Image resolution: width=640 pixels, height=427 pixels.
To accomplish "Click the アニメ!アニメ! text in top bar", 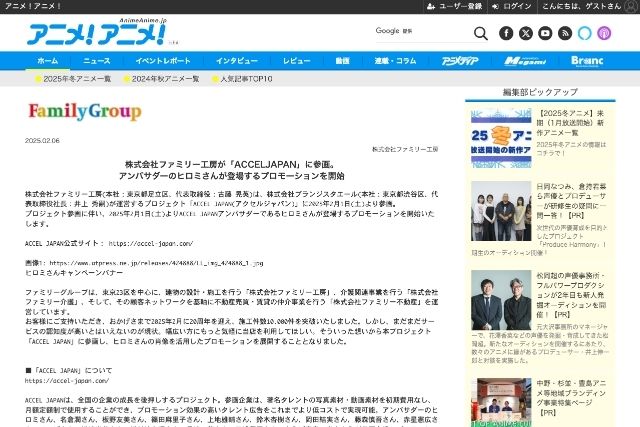I will click(x=33, y=6).
